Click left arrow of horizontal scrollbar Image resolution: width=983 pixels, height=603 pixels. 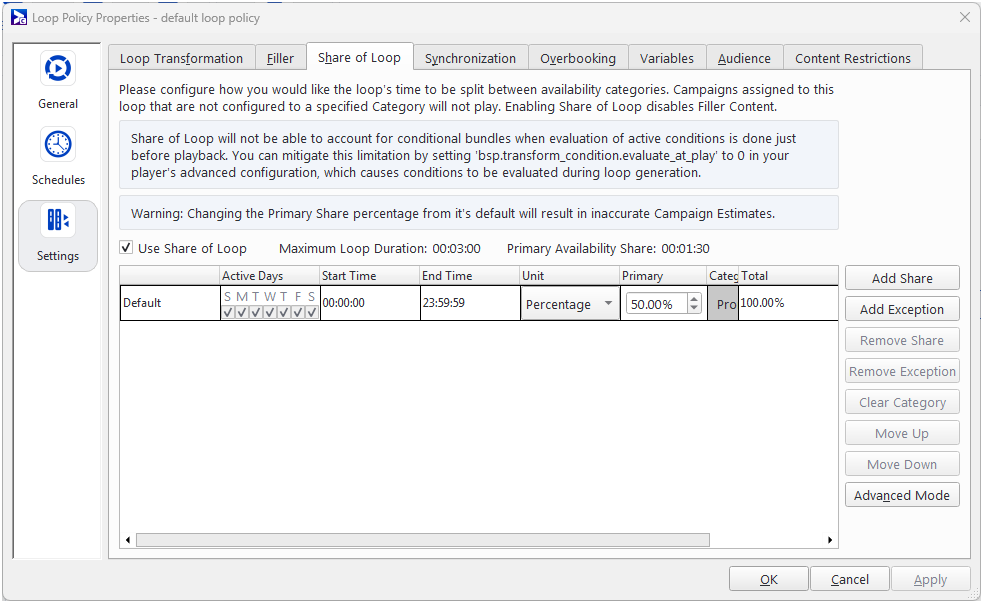tap(127, 540)
